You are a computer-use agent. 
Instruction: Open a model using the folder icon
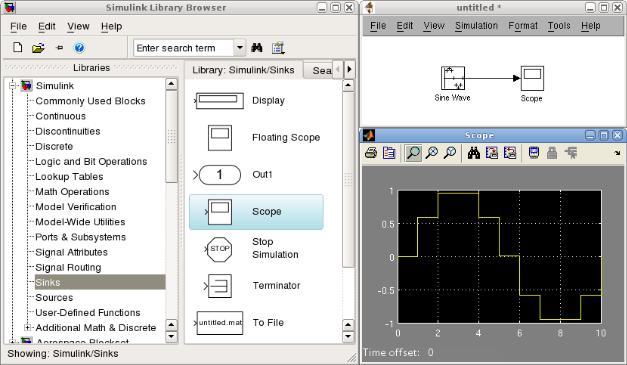point(38,48)
